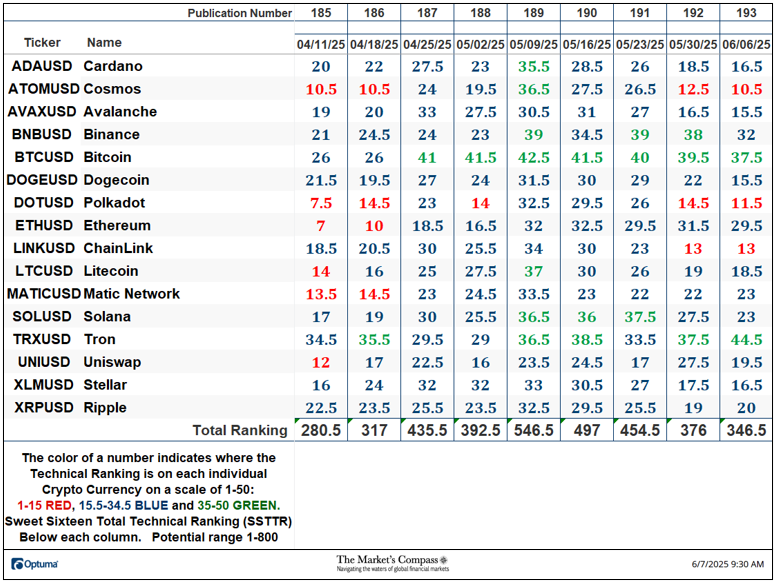Select the ADAUSD ticker
This screenshot has height=581, width=774.
tap(42, 66)
